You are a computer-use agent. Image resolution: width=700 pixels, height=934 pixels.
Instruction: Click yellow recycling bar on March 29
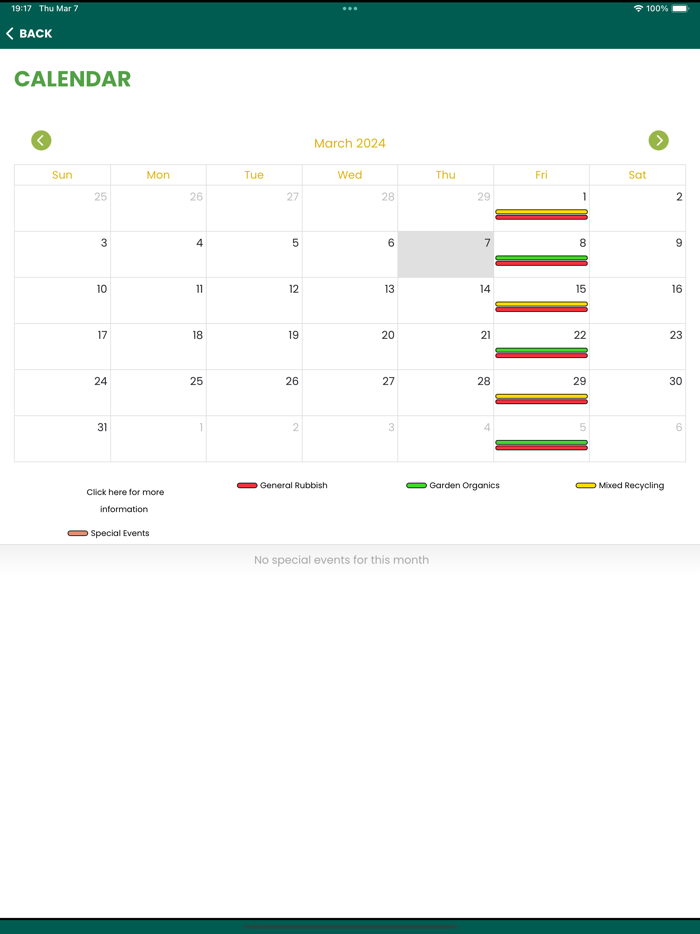(x=542, y=396)
